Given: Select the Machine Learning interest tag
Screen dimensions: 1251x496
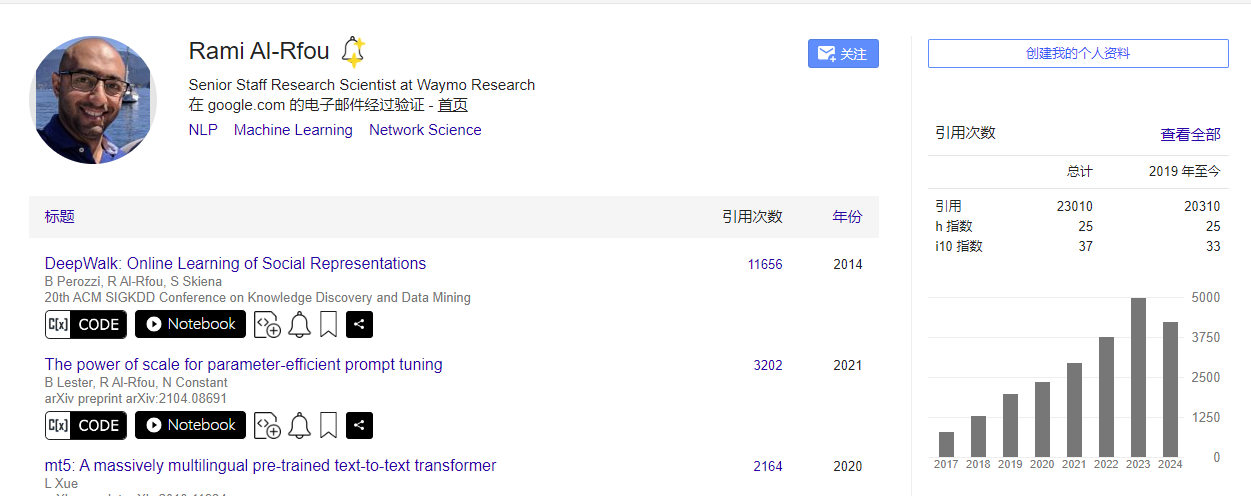Looking at the screenshot, I should 293,130.
